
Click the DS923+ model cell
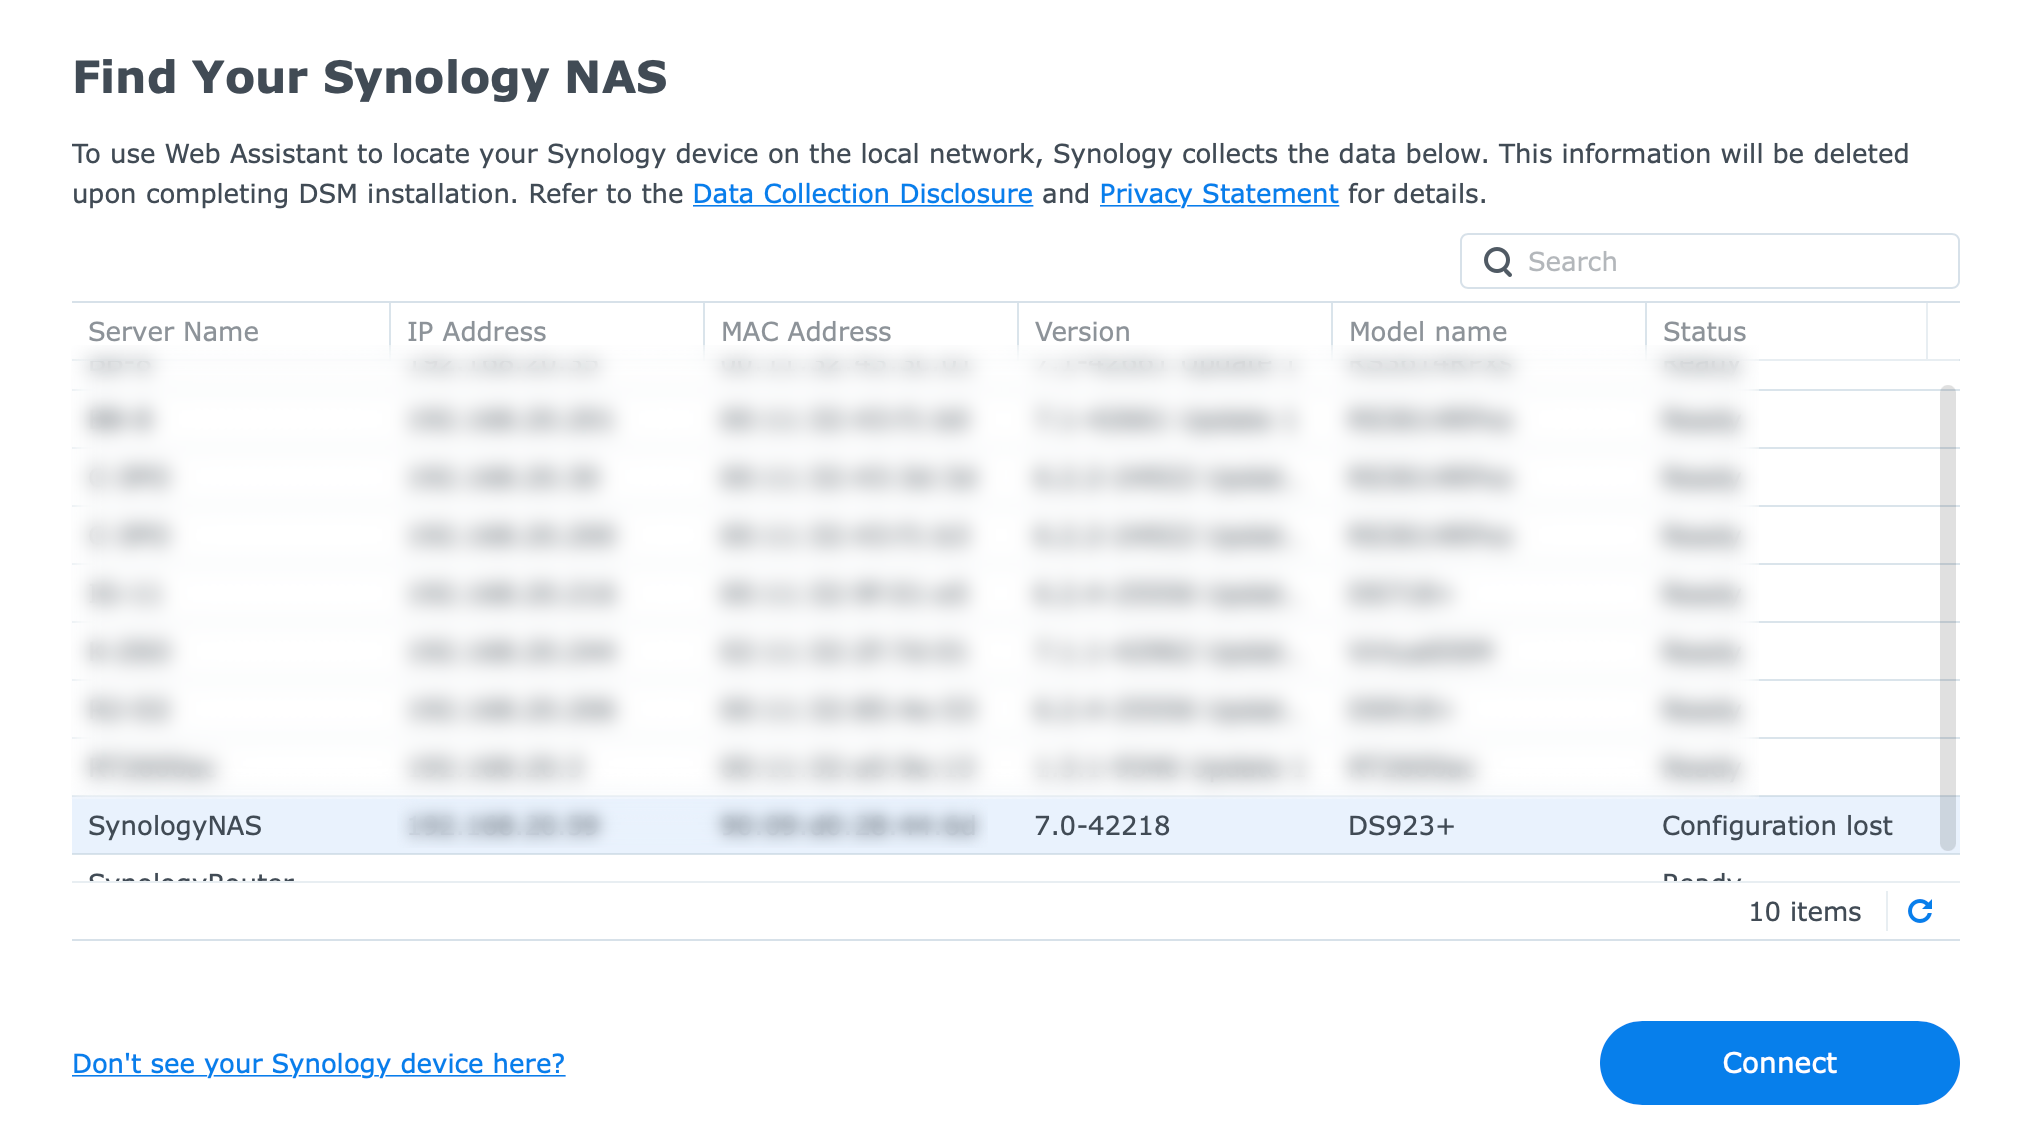click(x=1401, y=826)
